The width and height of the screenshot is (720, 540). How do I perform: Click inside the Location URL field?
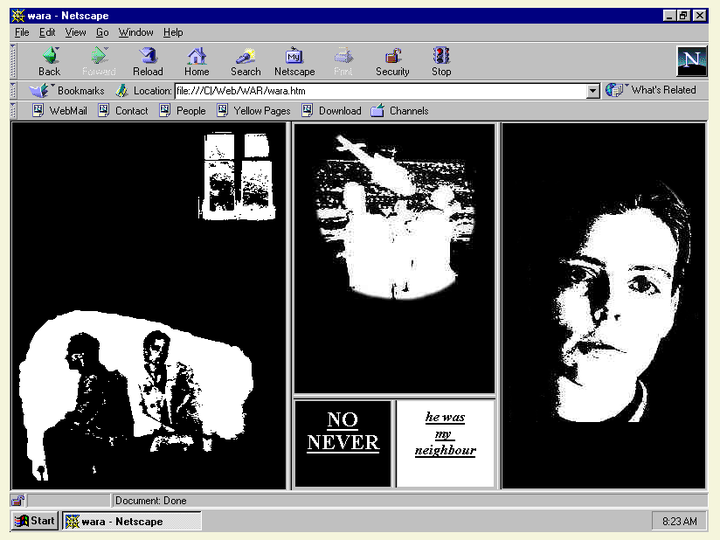[x=380, y=91]
